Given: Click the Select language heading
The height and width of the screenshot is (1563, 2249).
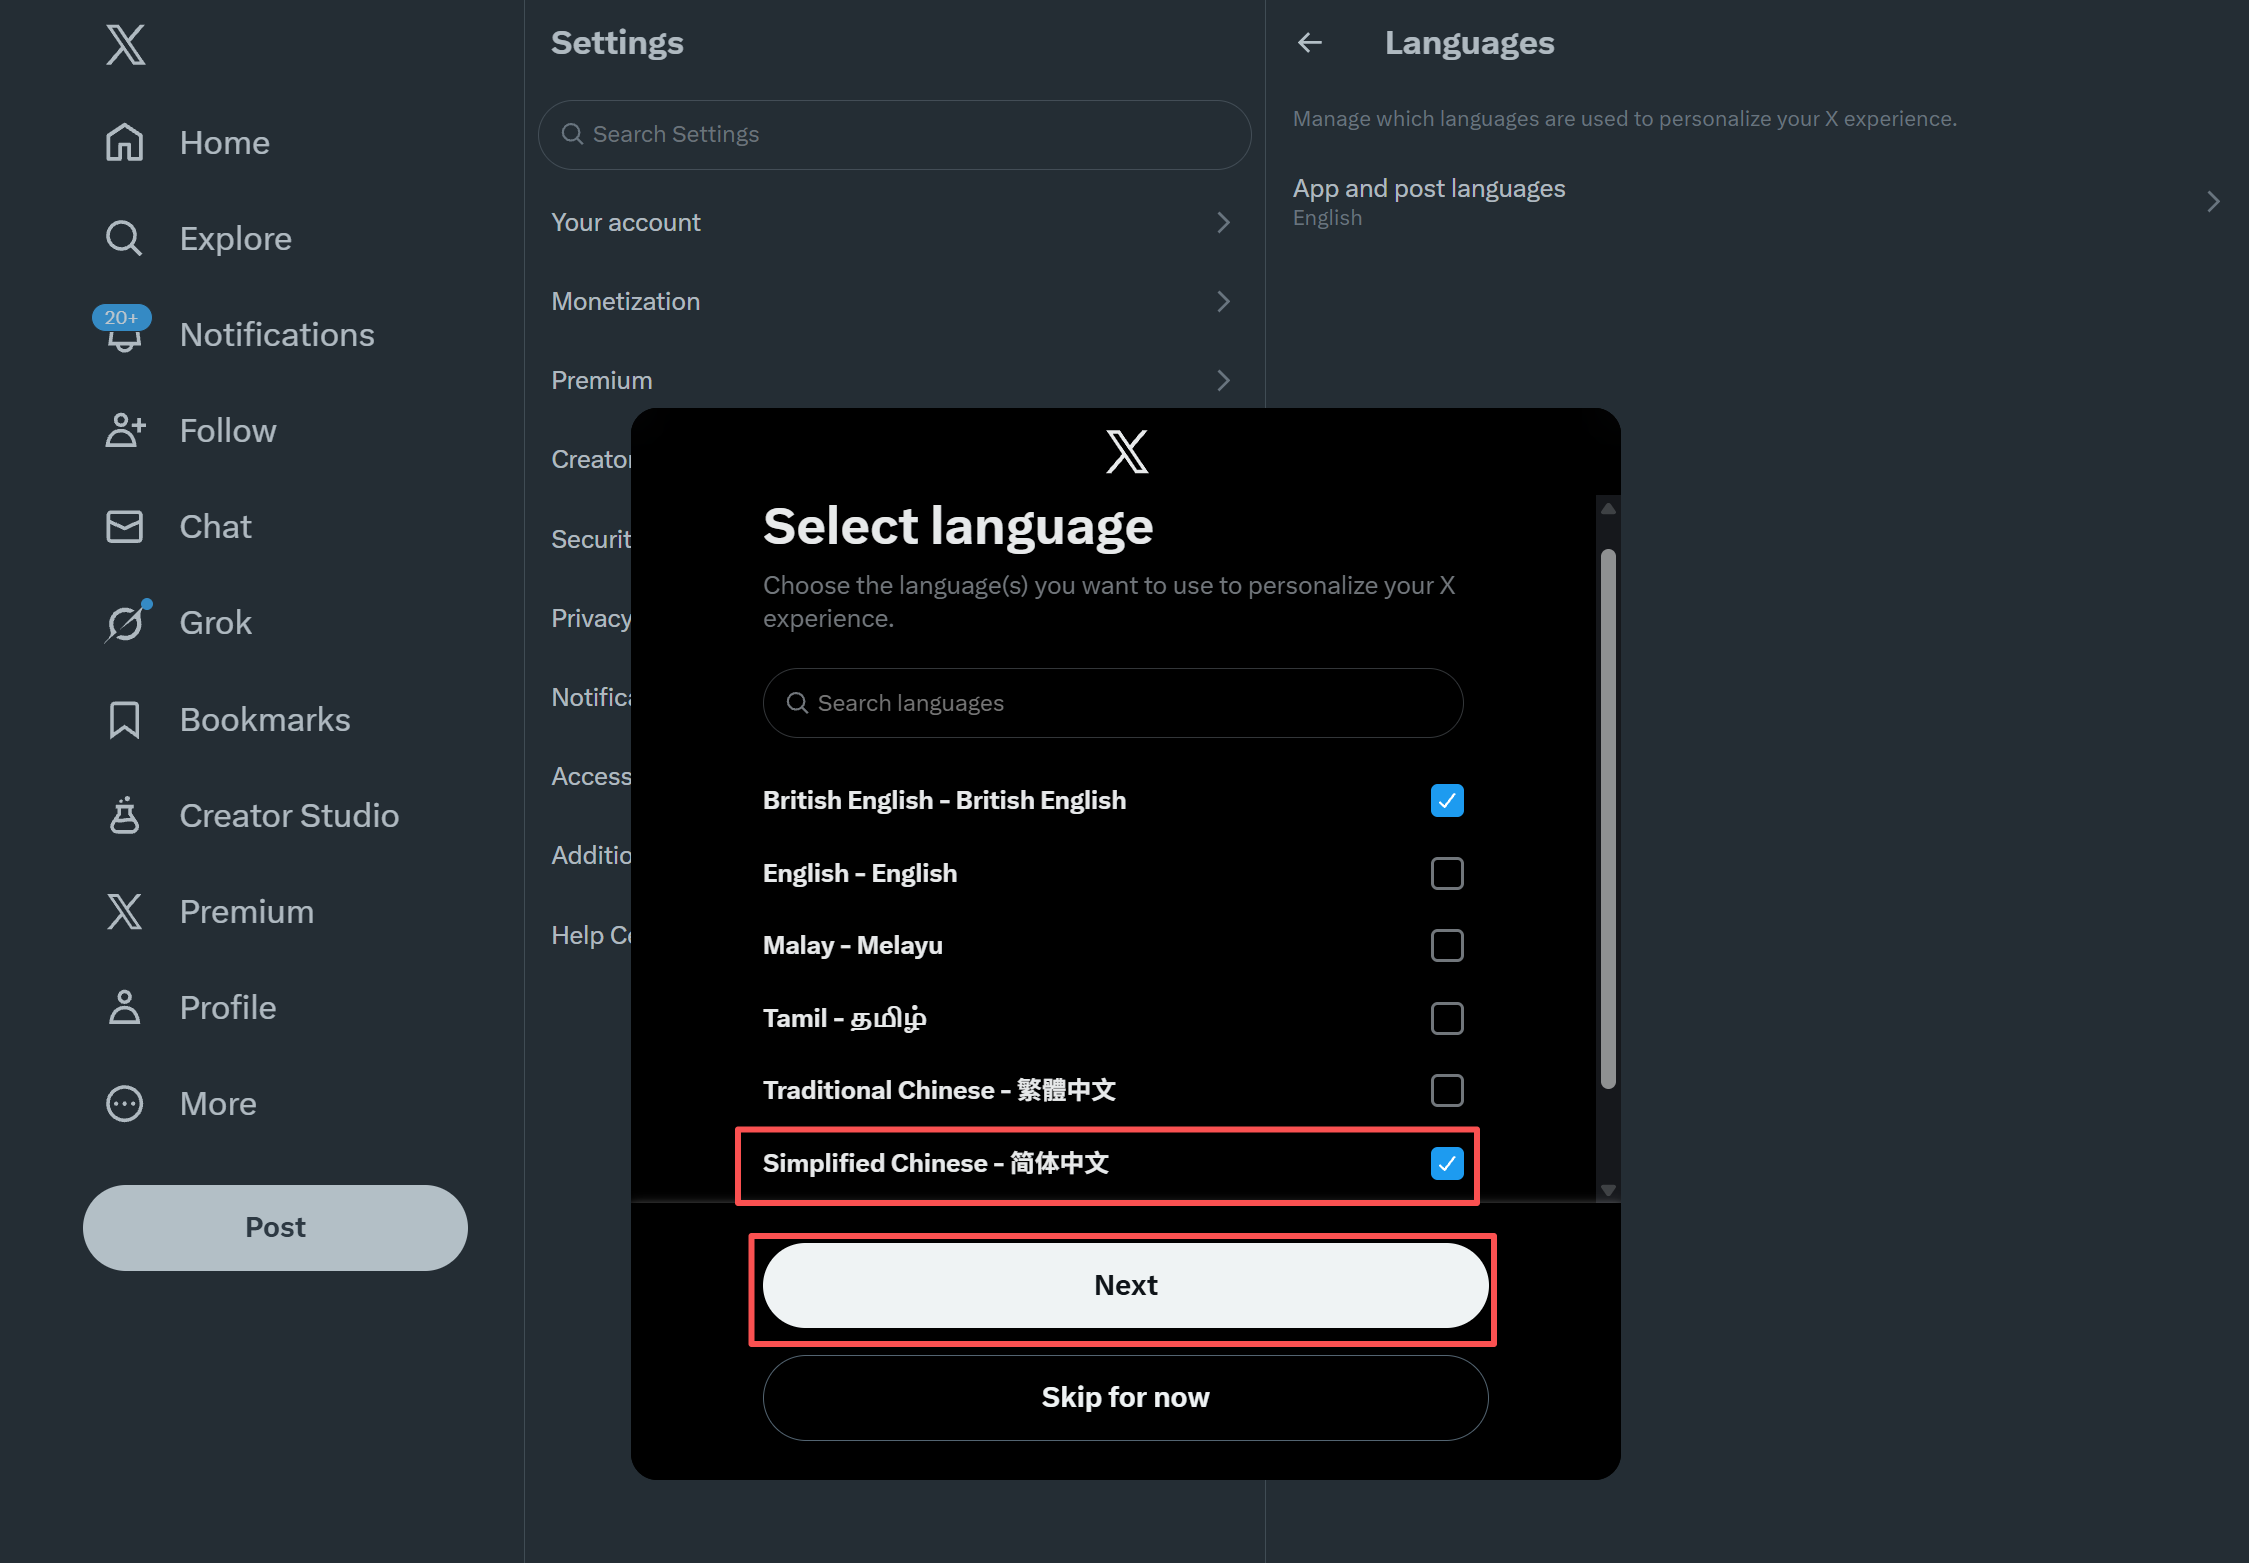Looking at the screenshot, I should (958, 526).
